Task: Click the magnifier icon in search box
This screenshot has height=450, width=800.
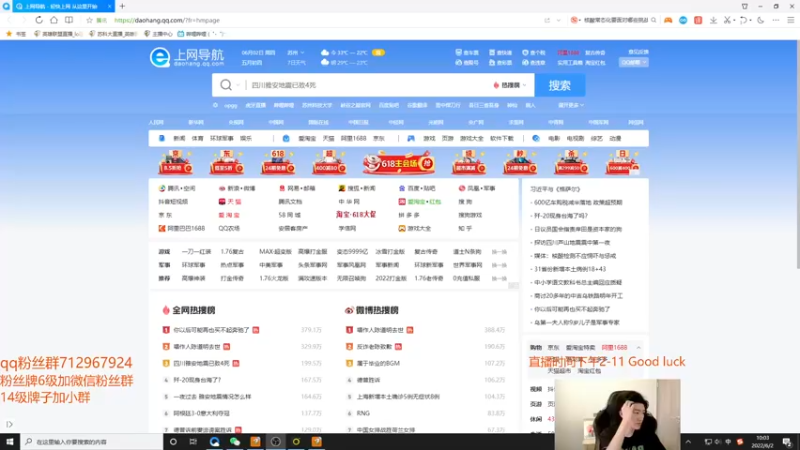Action: [x=226, y=85]
